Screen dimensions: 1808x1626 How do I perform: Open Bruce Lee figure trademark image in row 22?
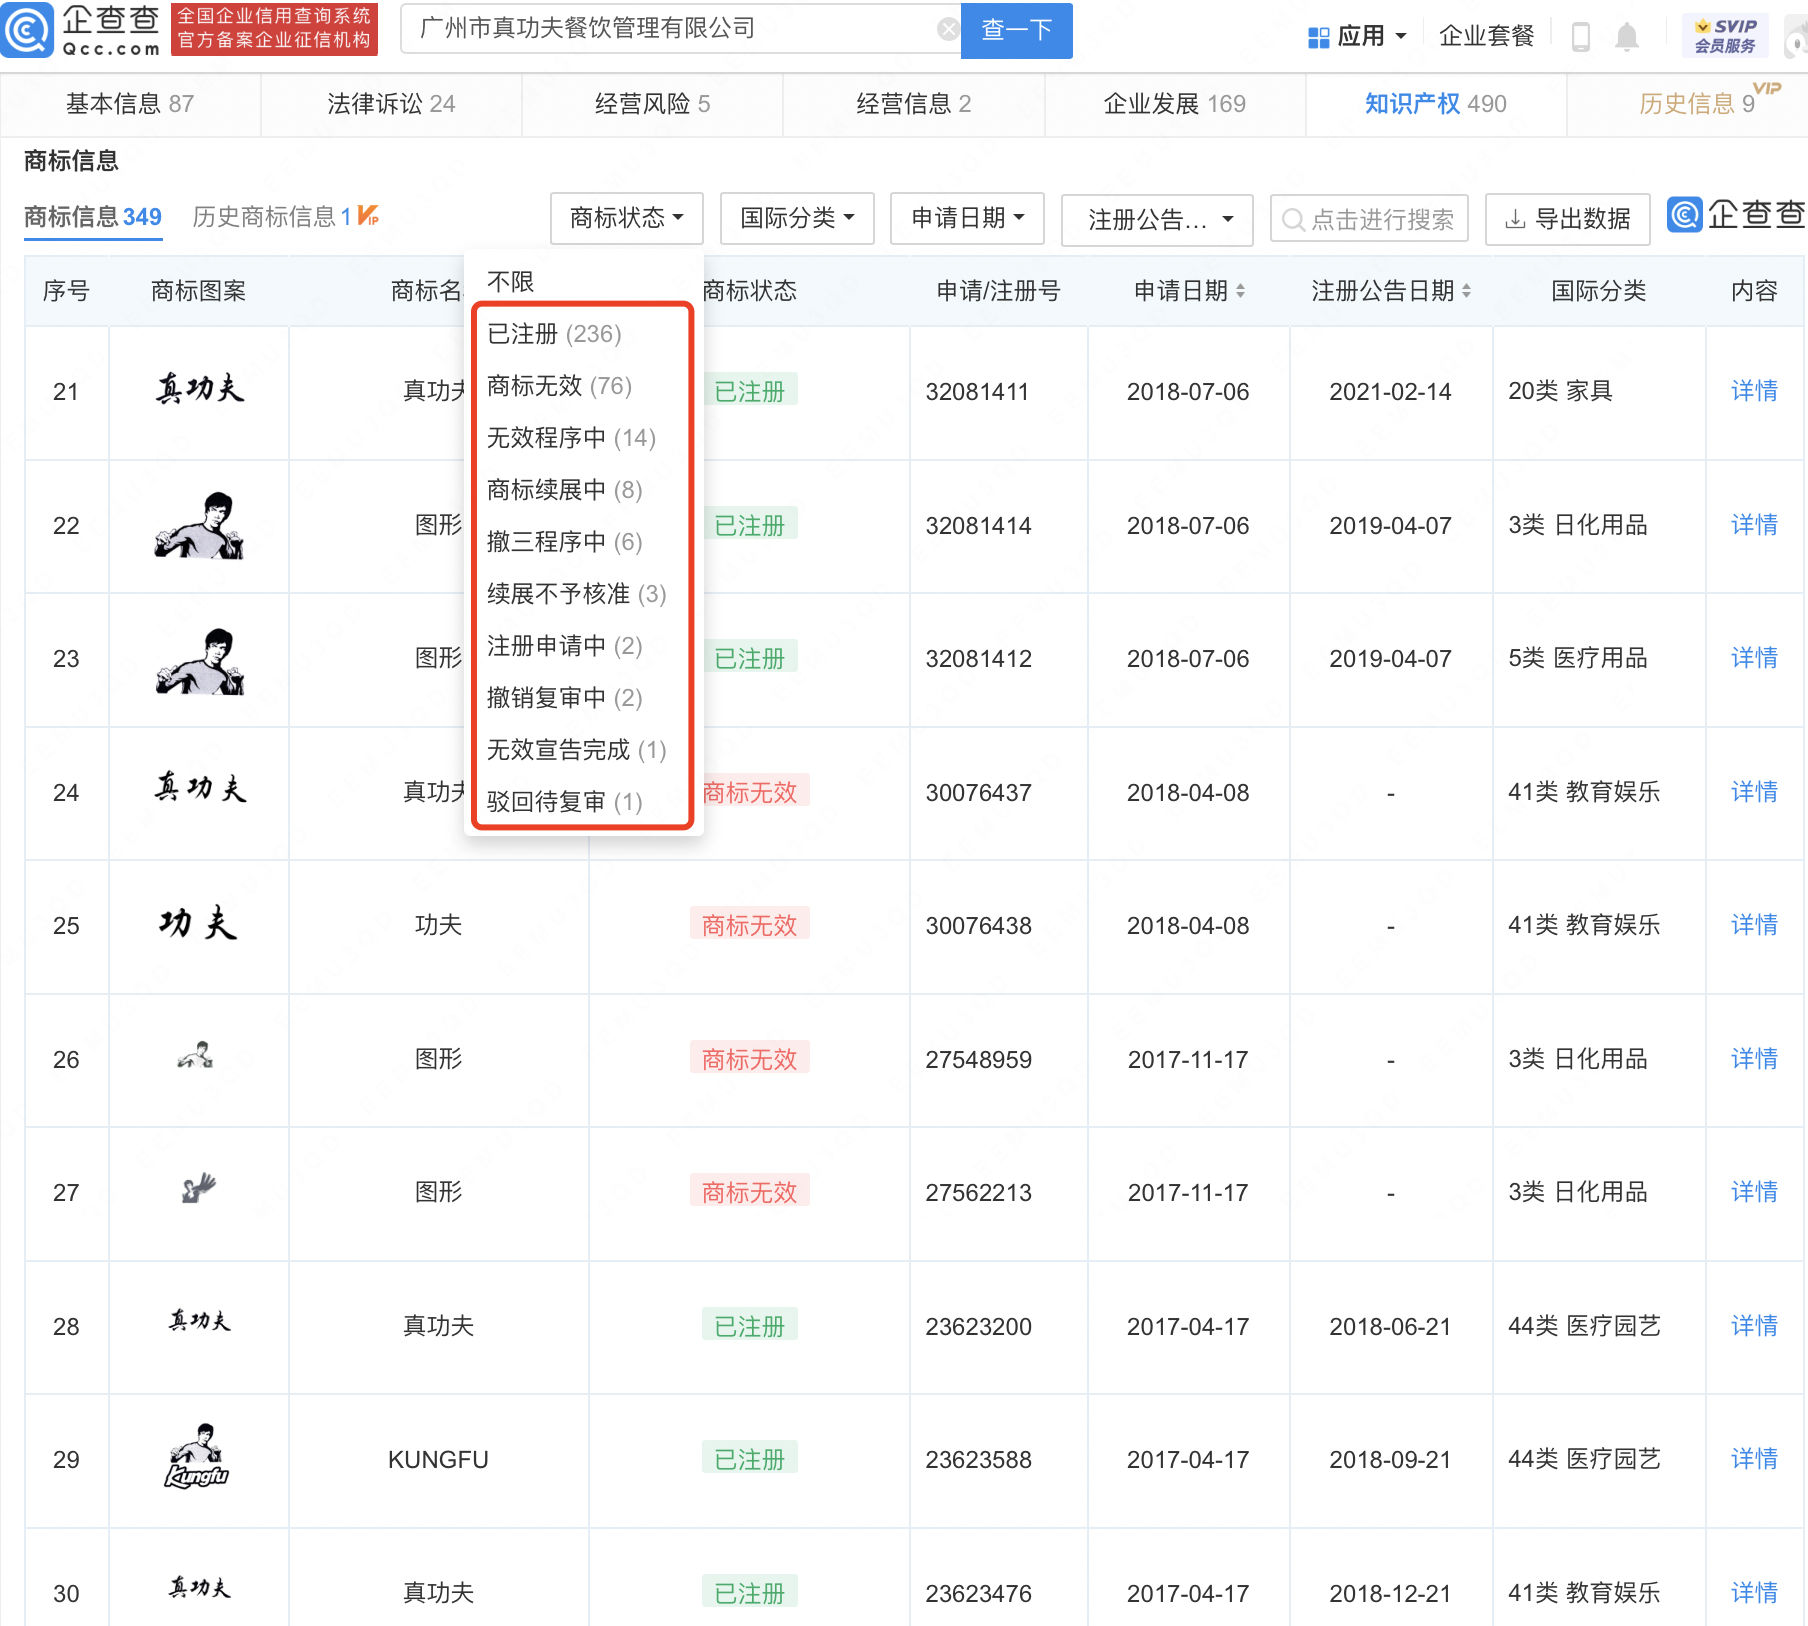(200, 525)
